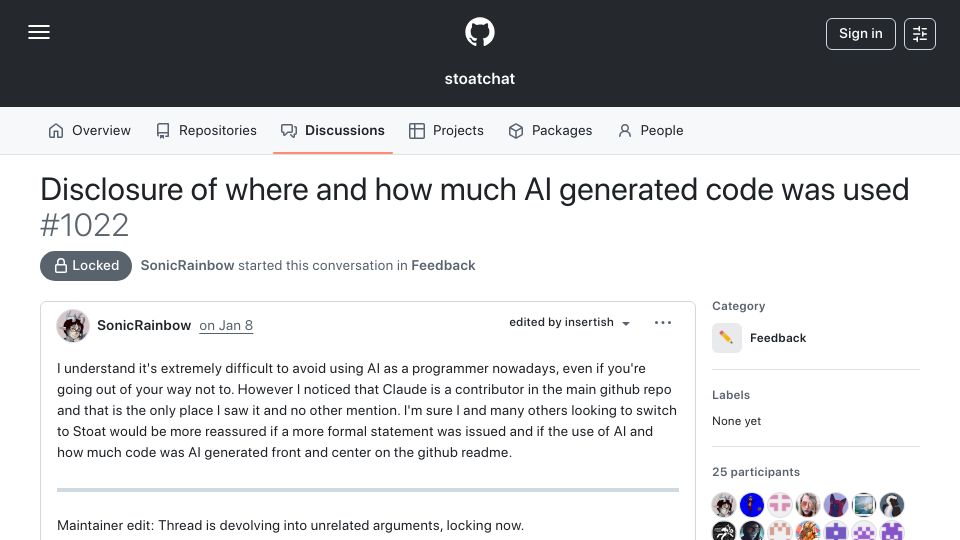
Task: Open the post's three-dot options menu
Action: tap(662, 323)
